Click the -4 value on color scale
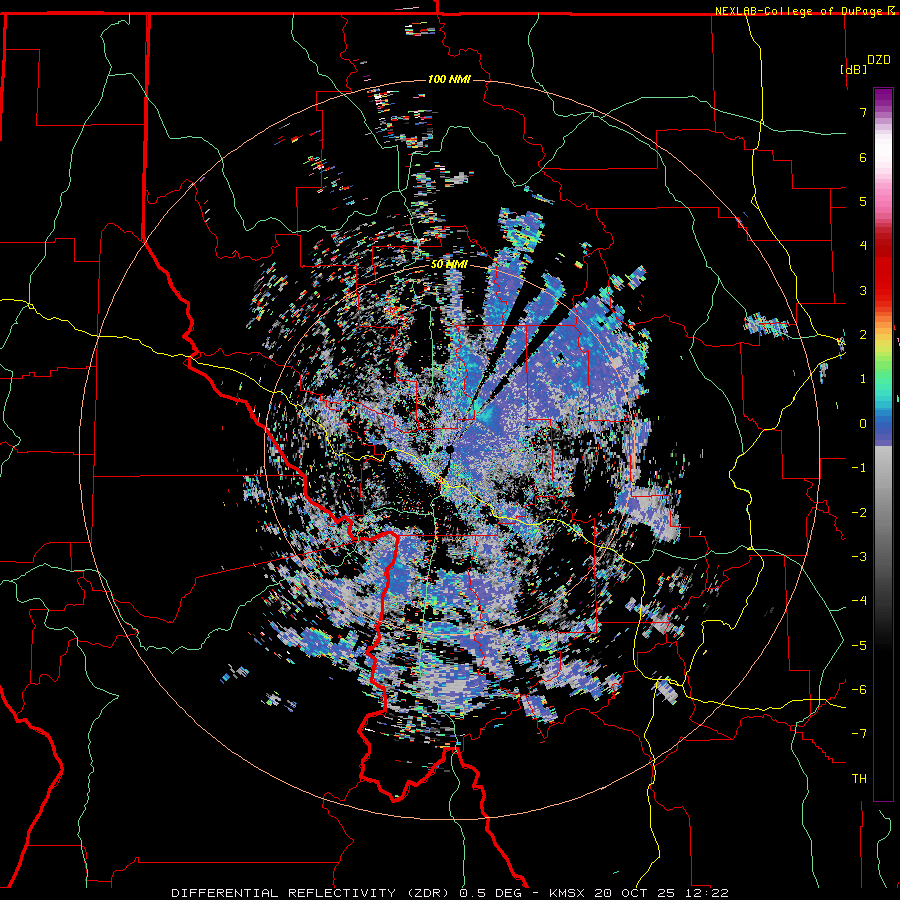This screenshot has width=900, height=900. pyautogui.click(x=859, y=601)
